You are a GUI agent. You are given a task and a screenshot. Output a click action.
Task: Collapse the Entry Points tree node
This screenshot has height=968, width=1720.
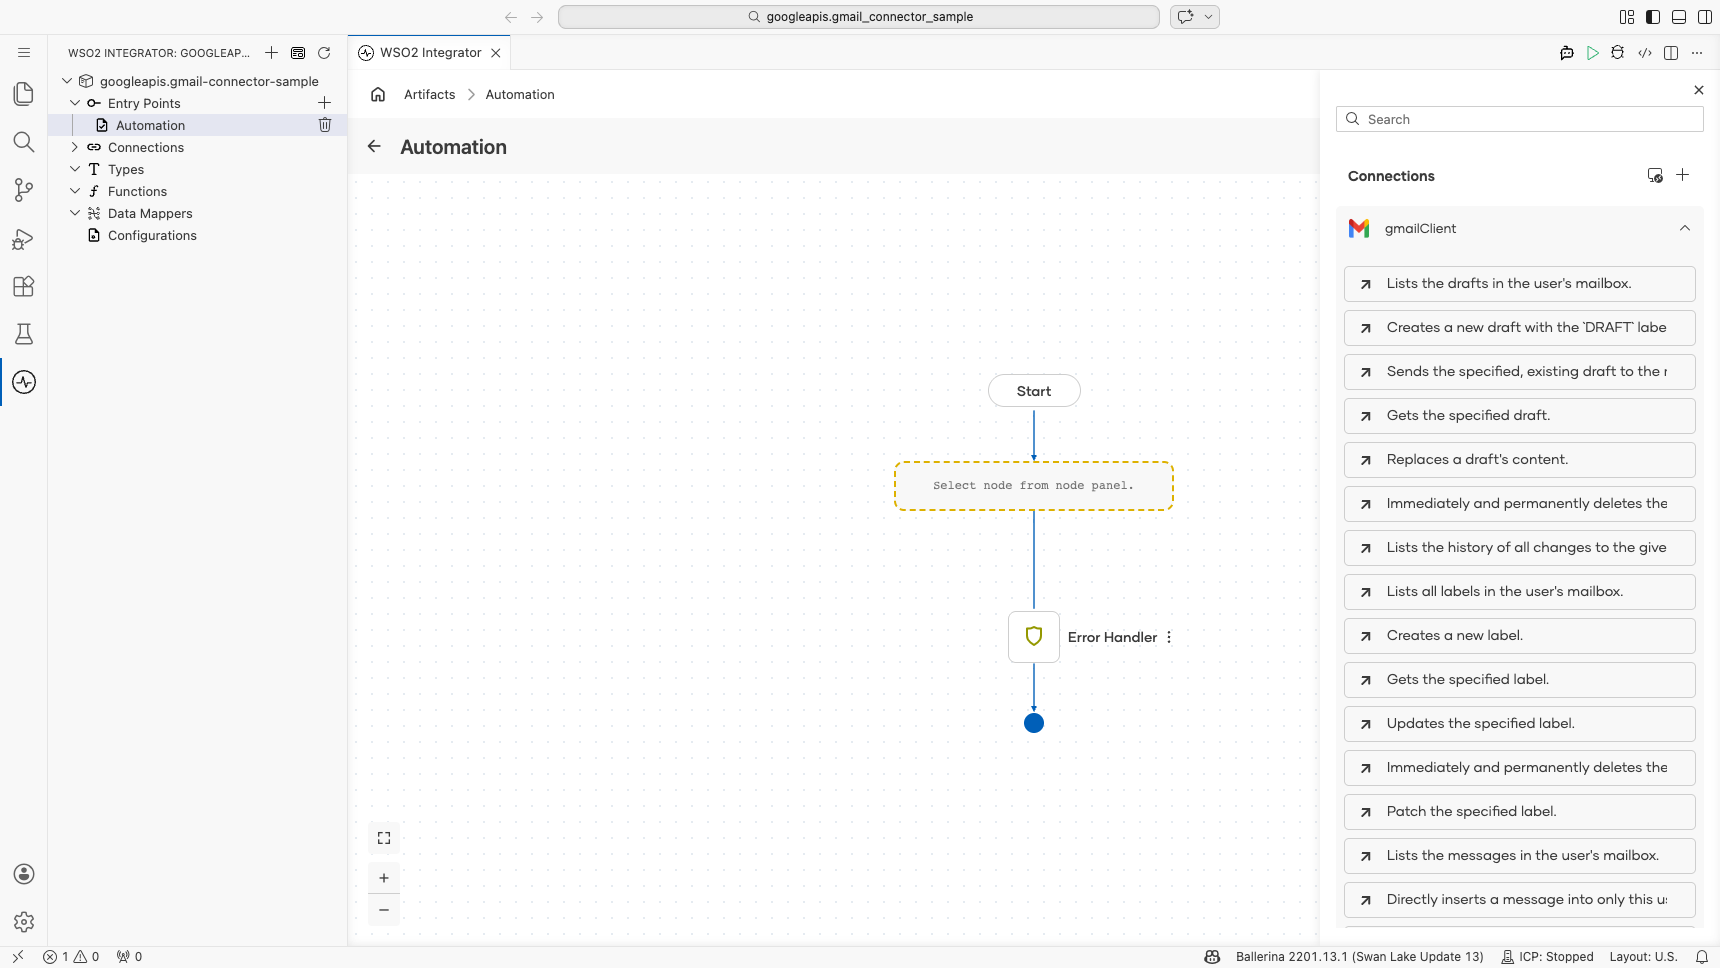coord(75,103)
